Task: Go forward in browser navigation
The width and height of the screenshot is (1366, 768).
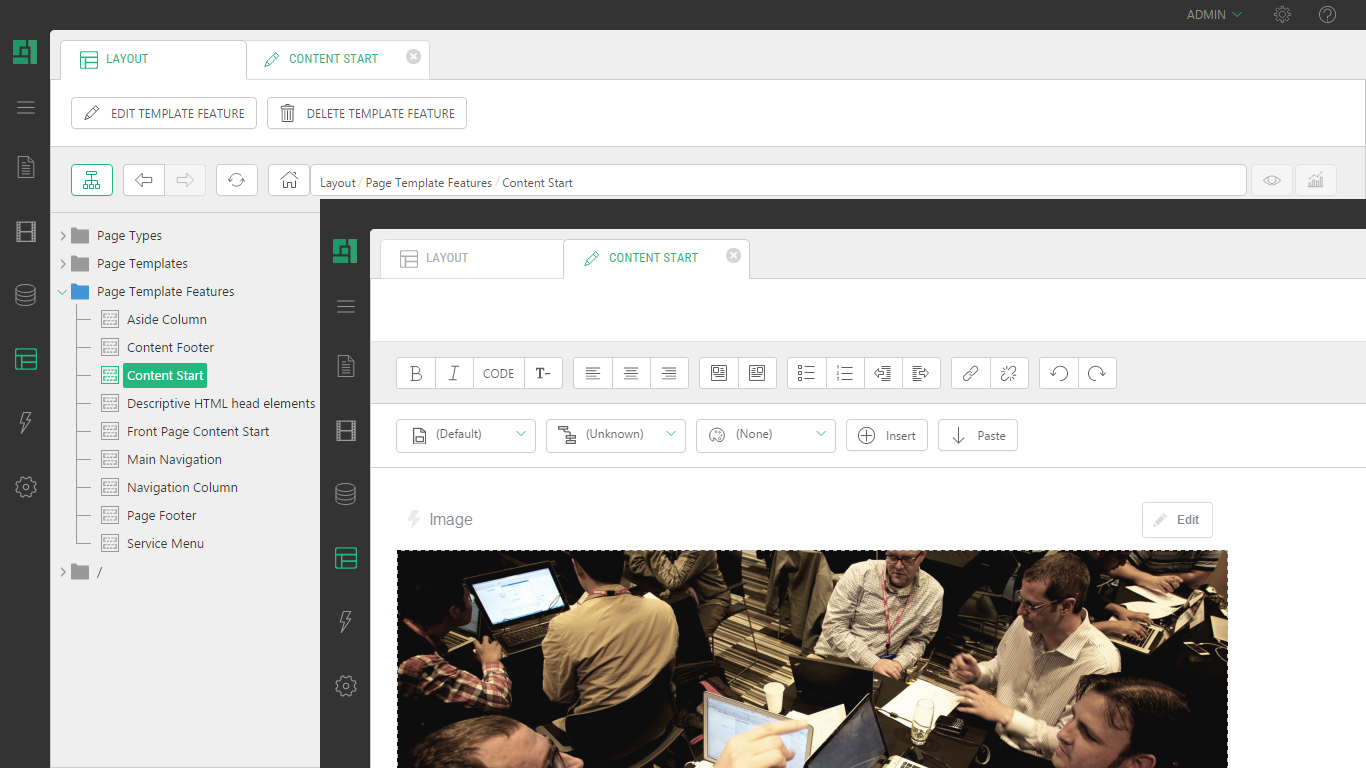Action: point(185,180)
